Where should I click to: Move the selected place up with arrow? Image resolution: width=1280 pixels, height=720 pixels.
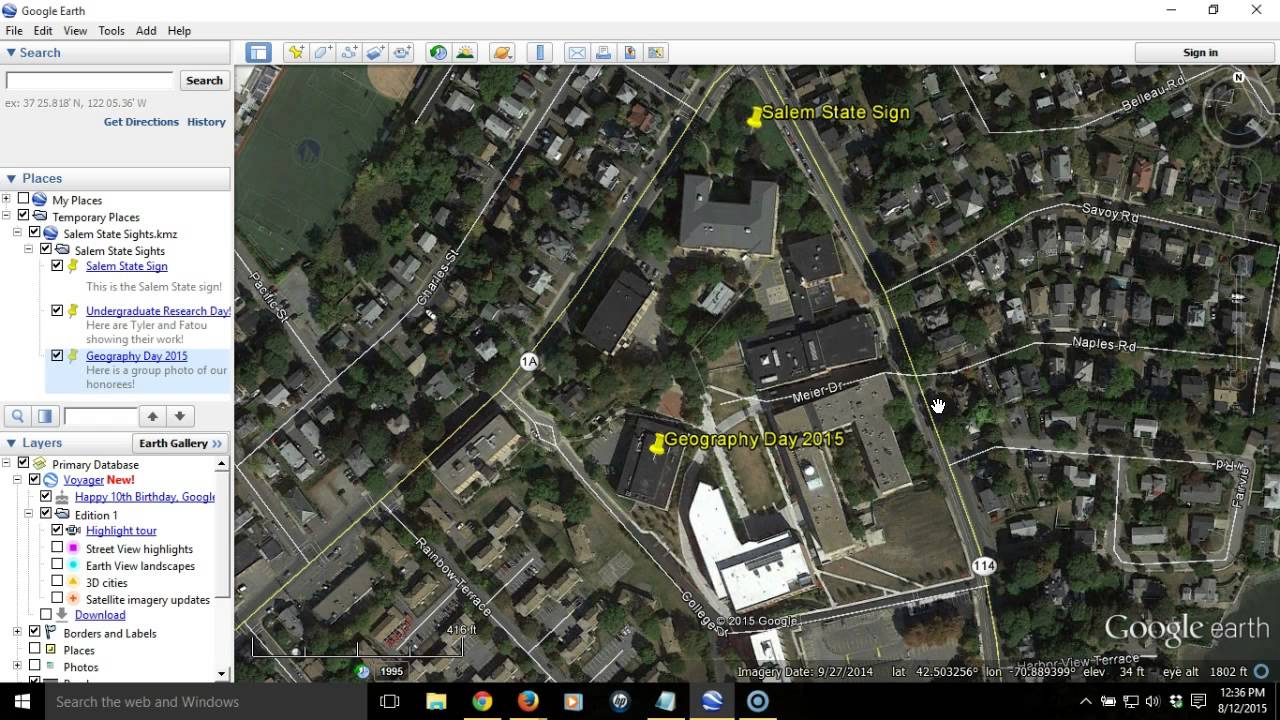[x=152, y=416]
